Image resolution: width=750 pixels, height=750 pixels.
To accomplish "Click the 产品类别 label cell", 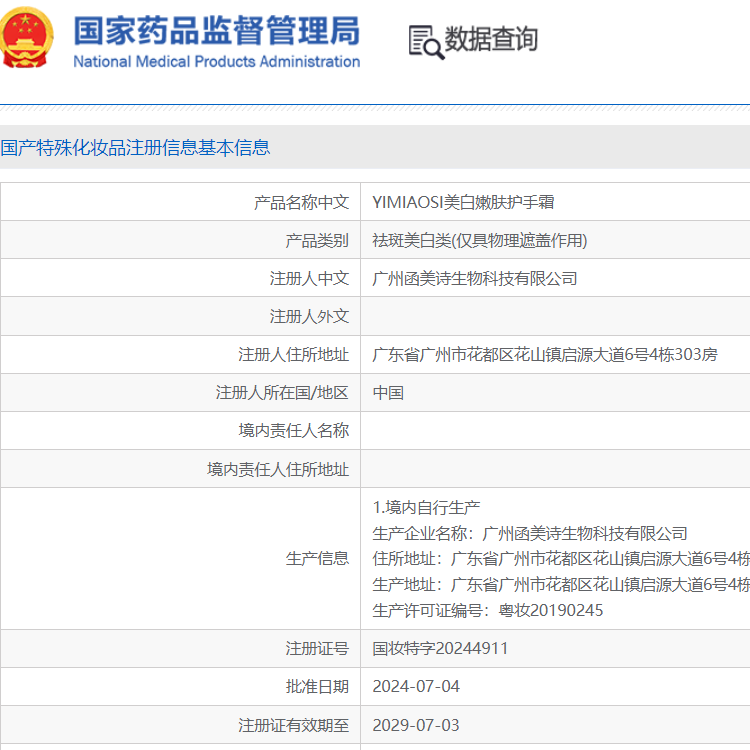I will coord(317,240).
